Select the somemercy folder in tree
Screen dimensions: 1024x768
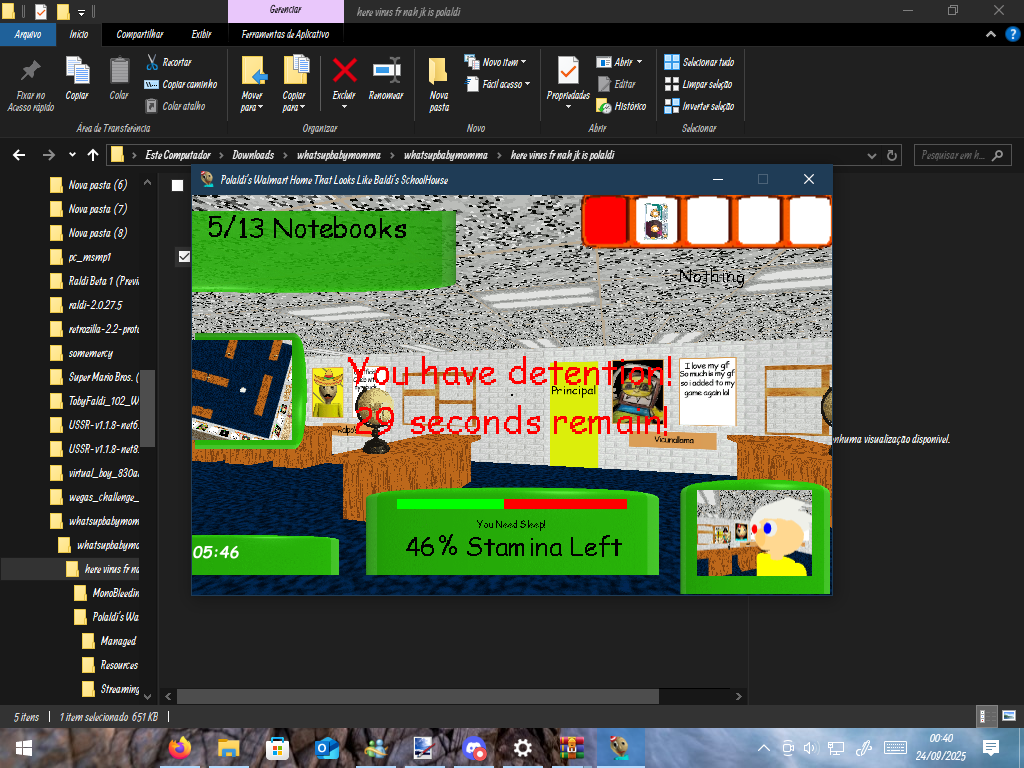click(x=91, y=353)
